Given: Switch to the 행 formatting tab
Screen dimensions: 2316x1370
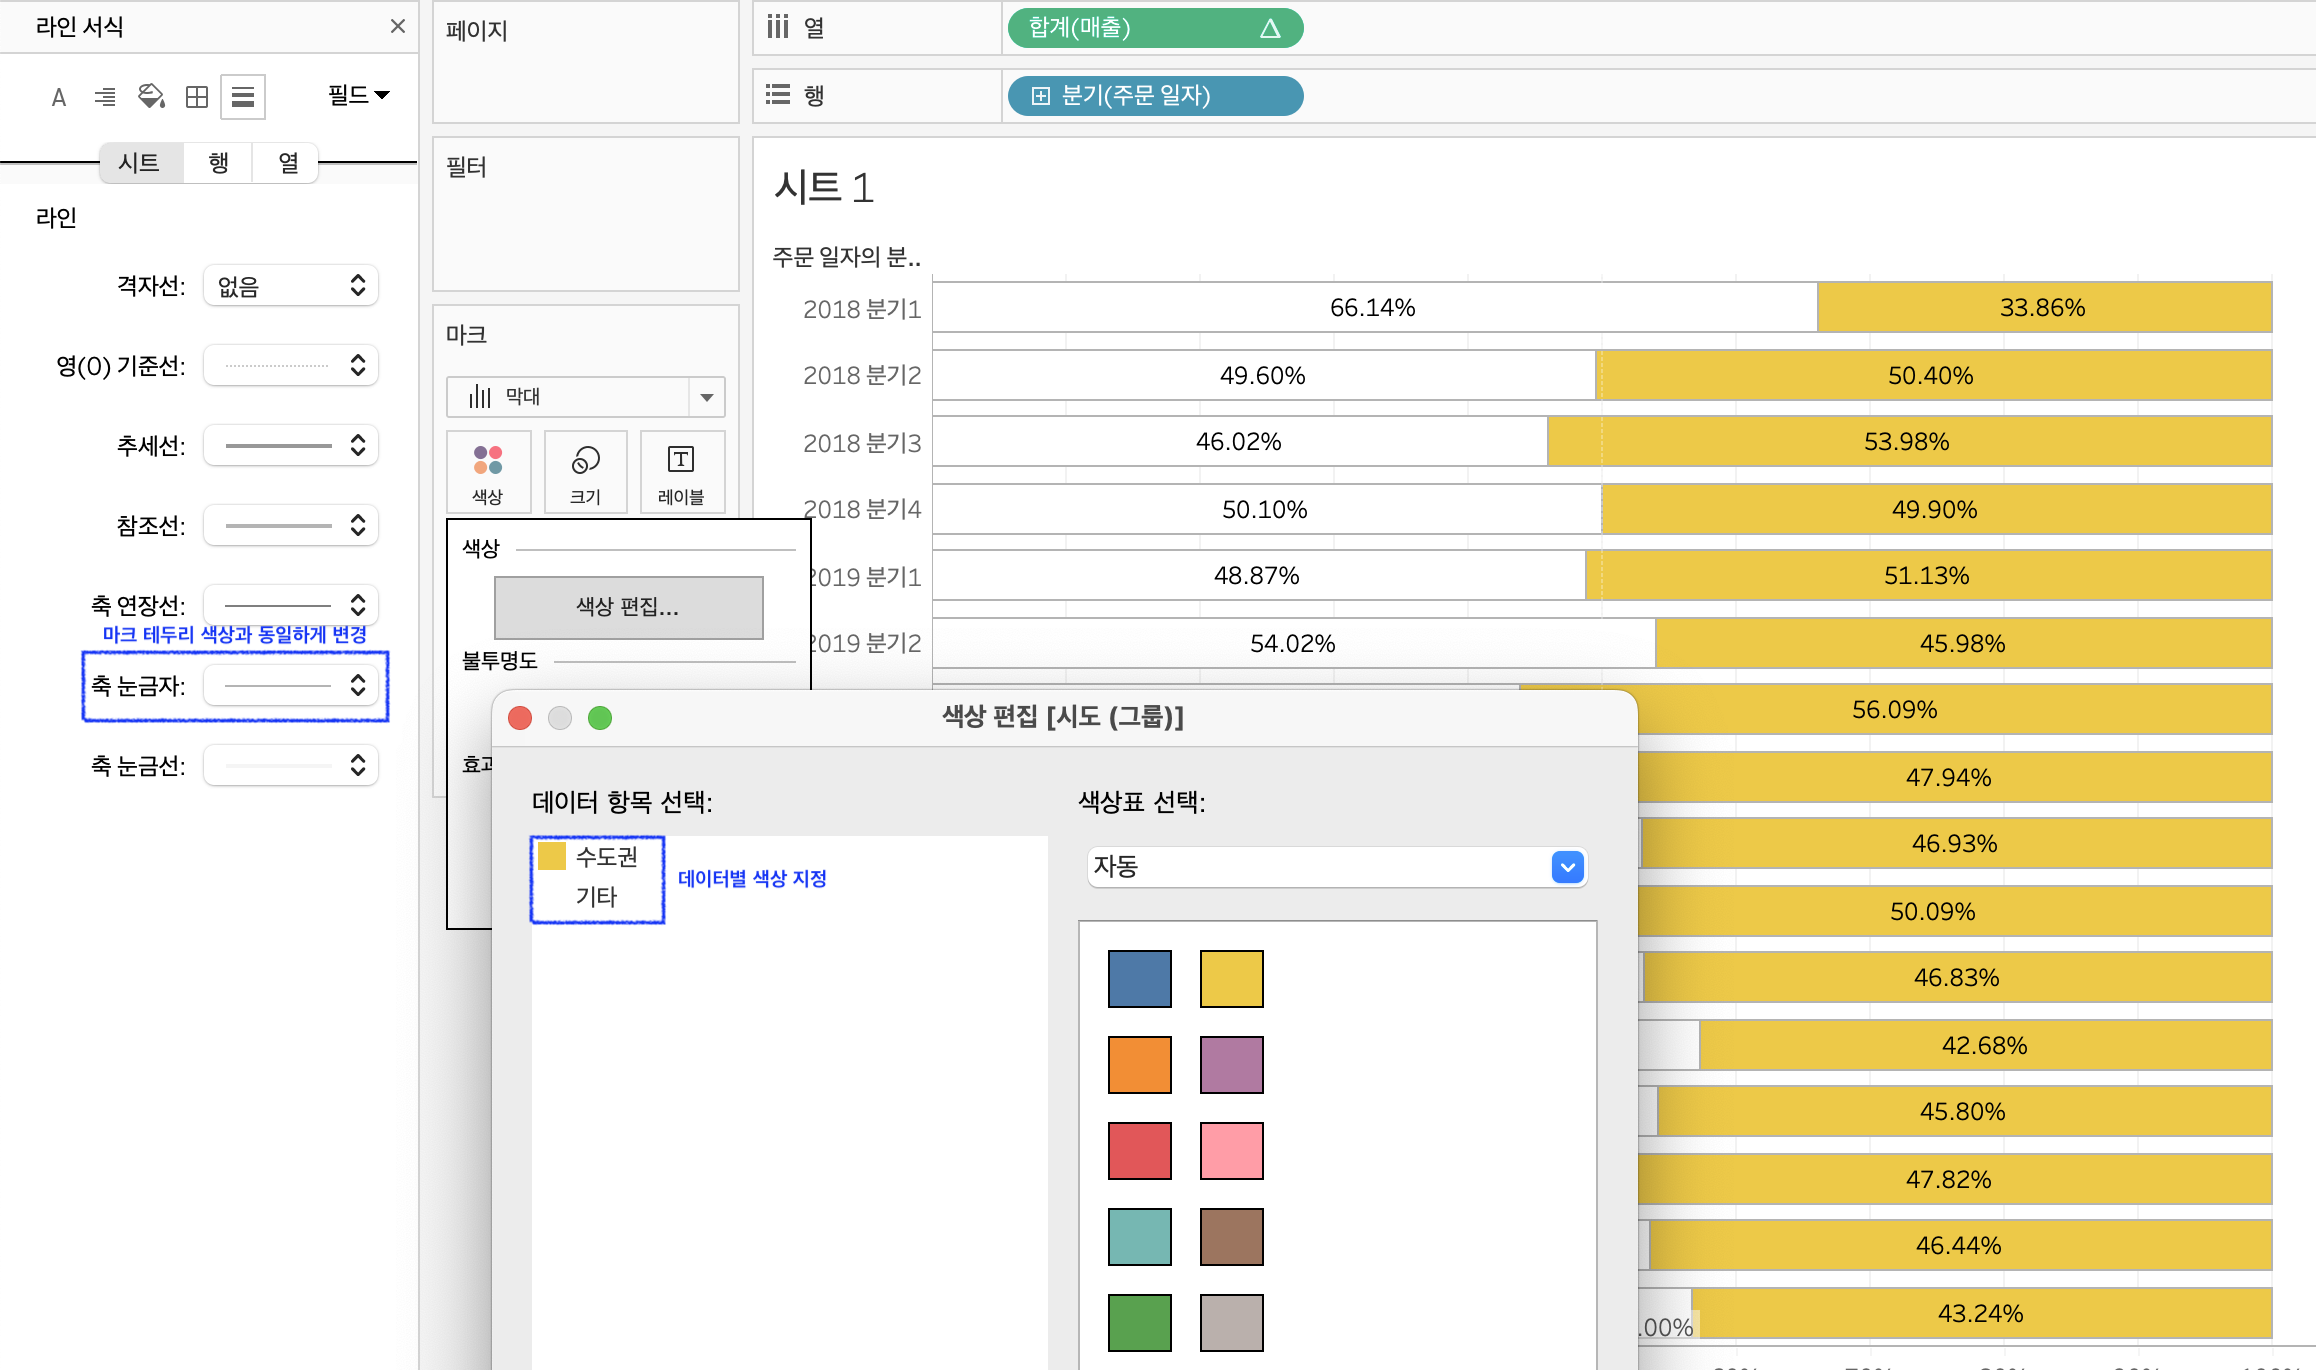Looking at the screenshot, I should coord(218,163).
